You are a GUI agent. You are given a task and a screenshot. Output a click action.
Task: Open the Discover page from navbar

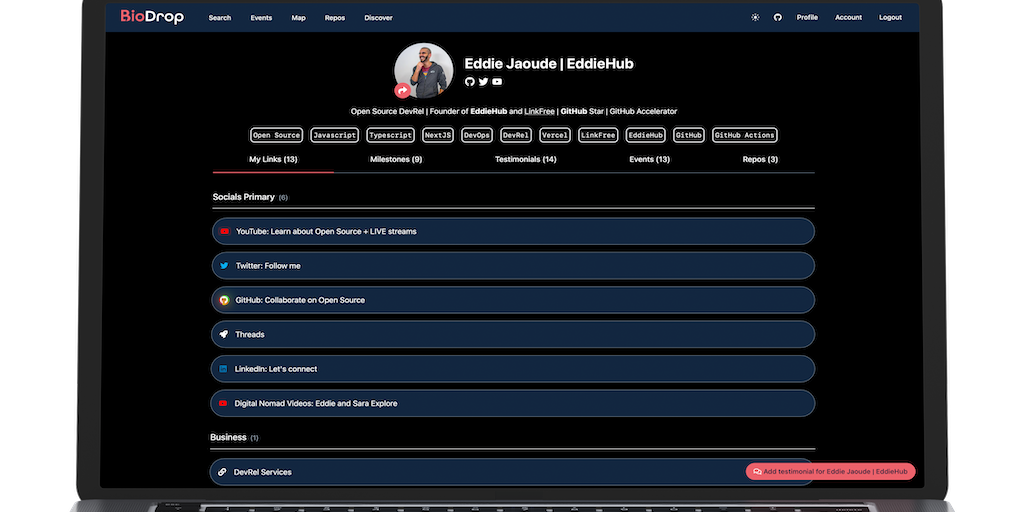click(378, 17)
